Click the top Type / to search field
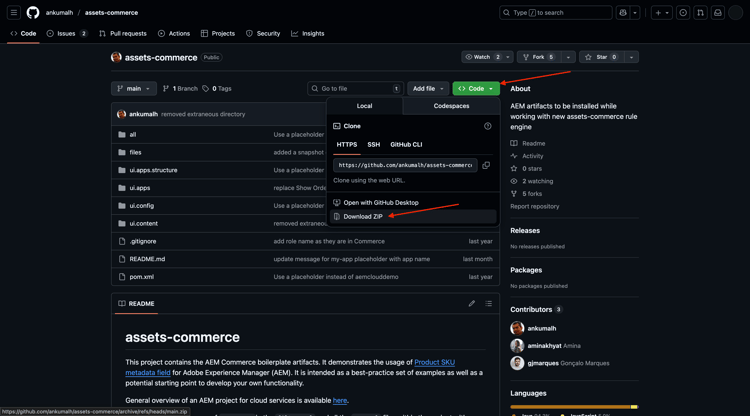The image size is (750, 416). click(x=556, y=12)
